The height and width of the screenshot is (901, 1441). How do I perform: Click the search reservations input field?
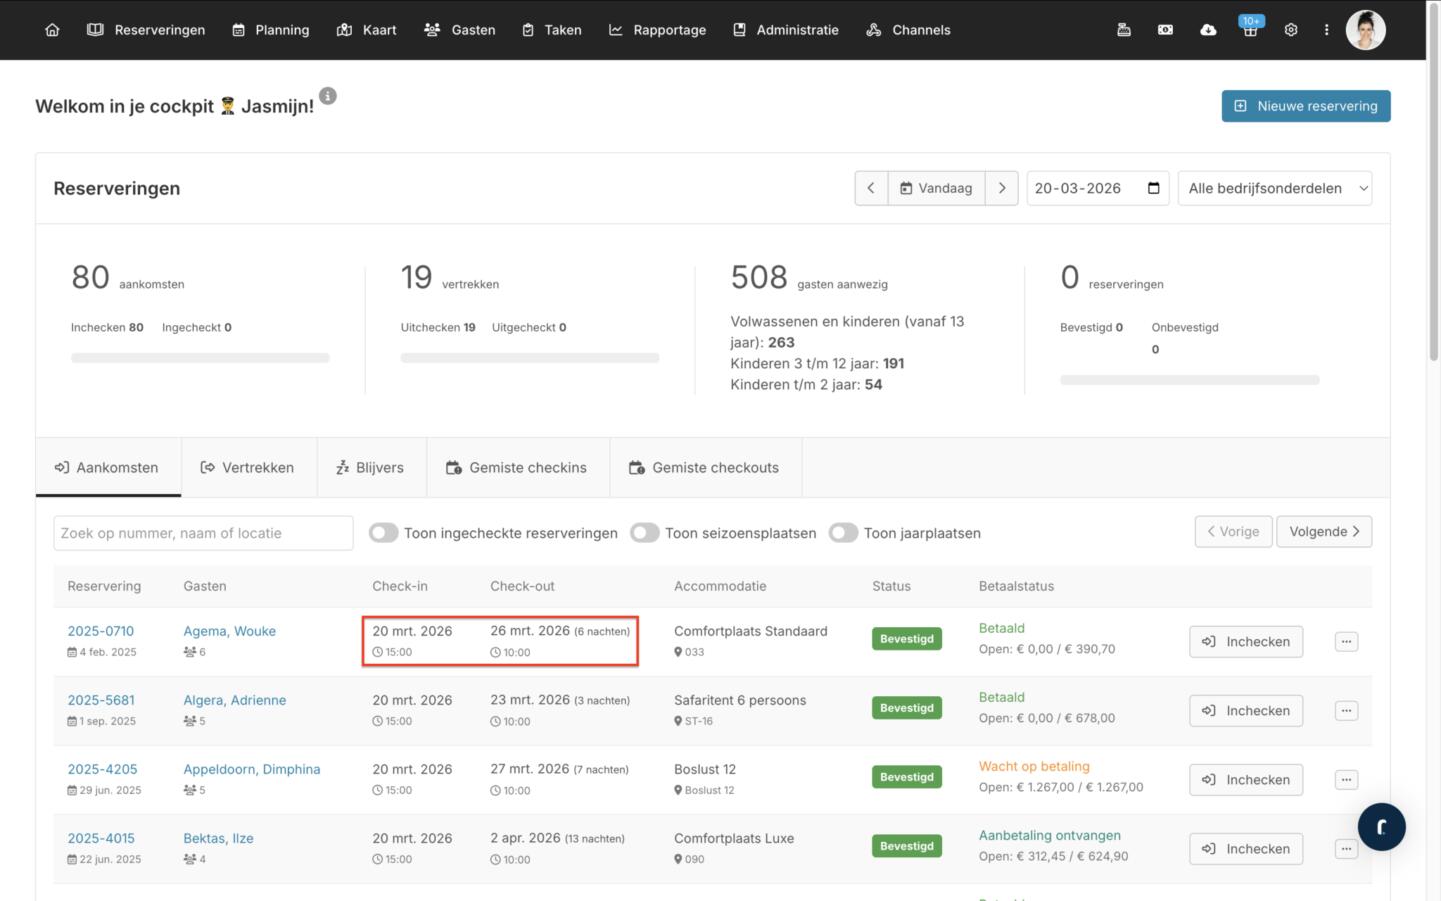[203, 533]
